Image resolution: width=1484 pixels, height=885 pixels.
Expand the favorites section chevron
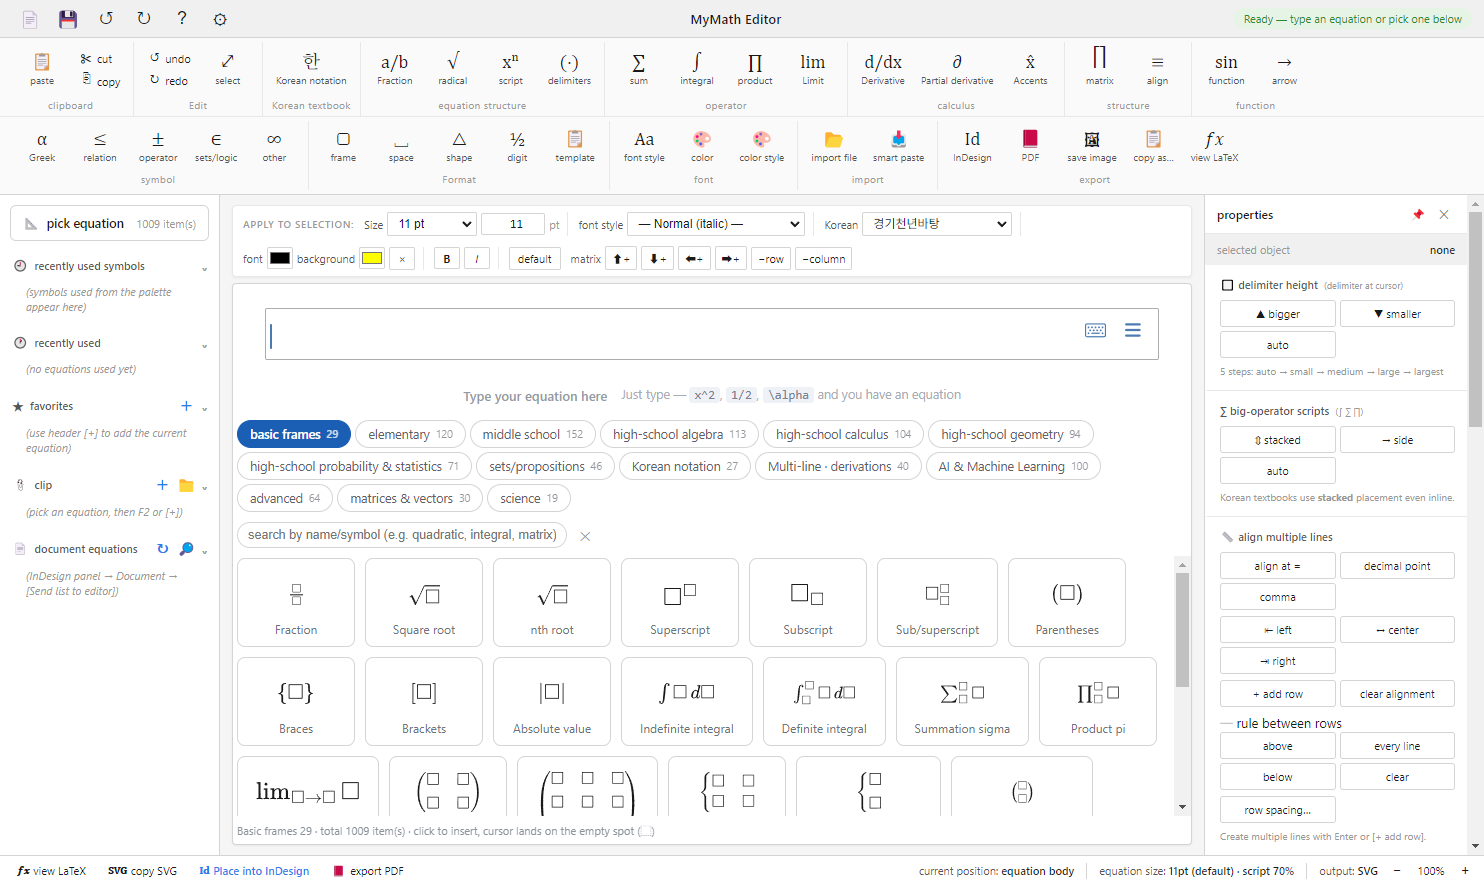[x=204, y=408]
